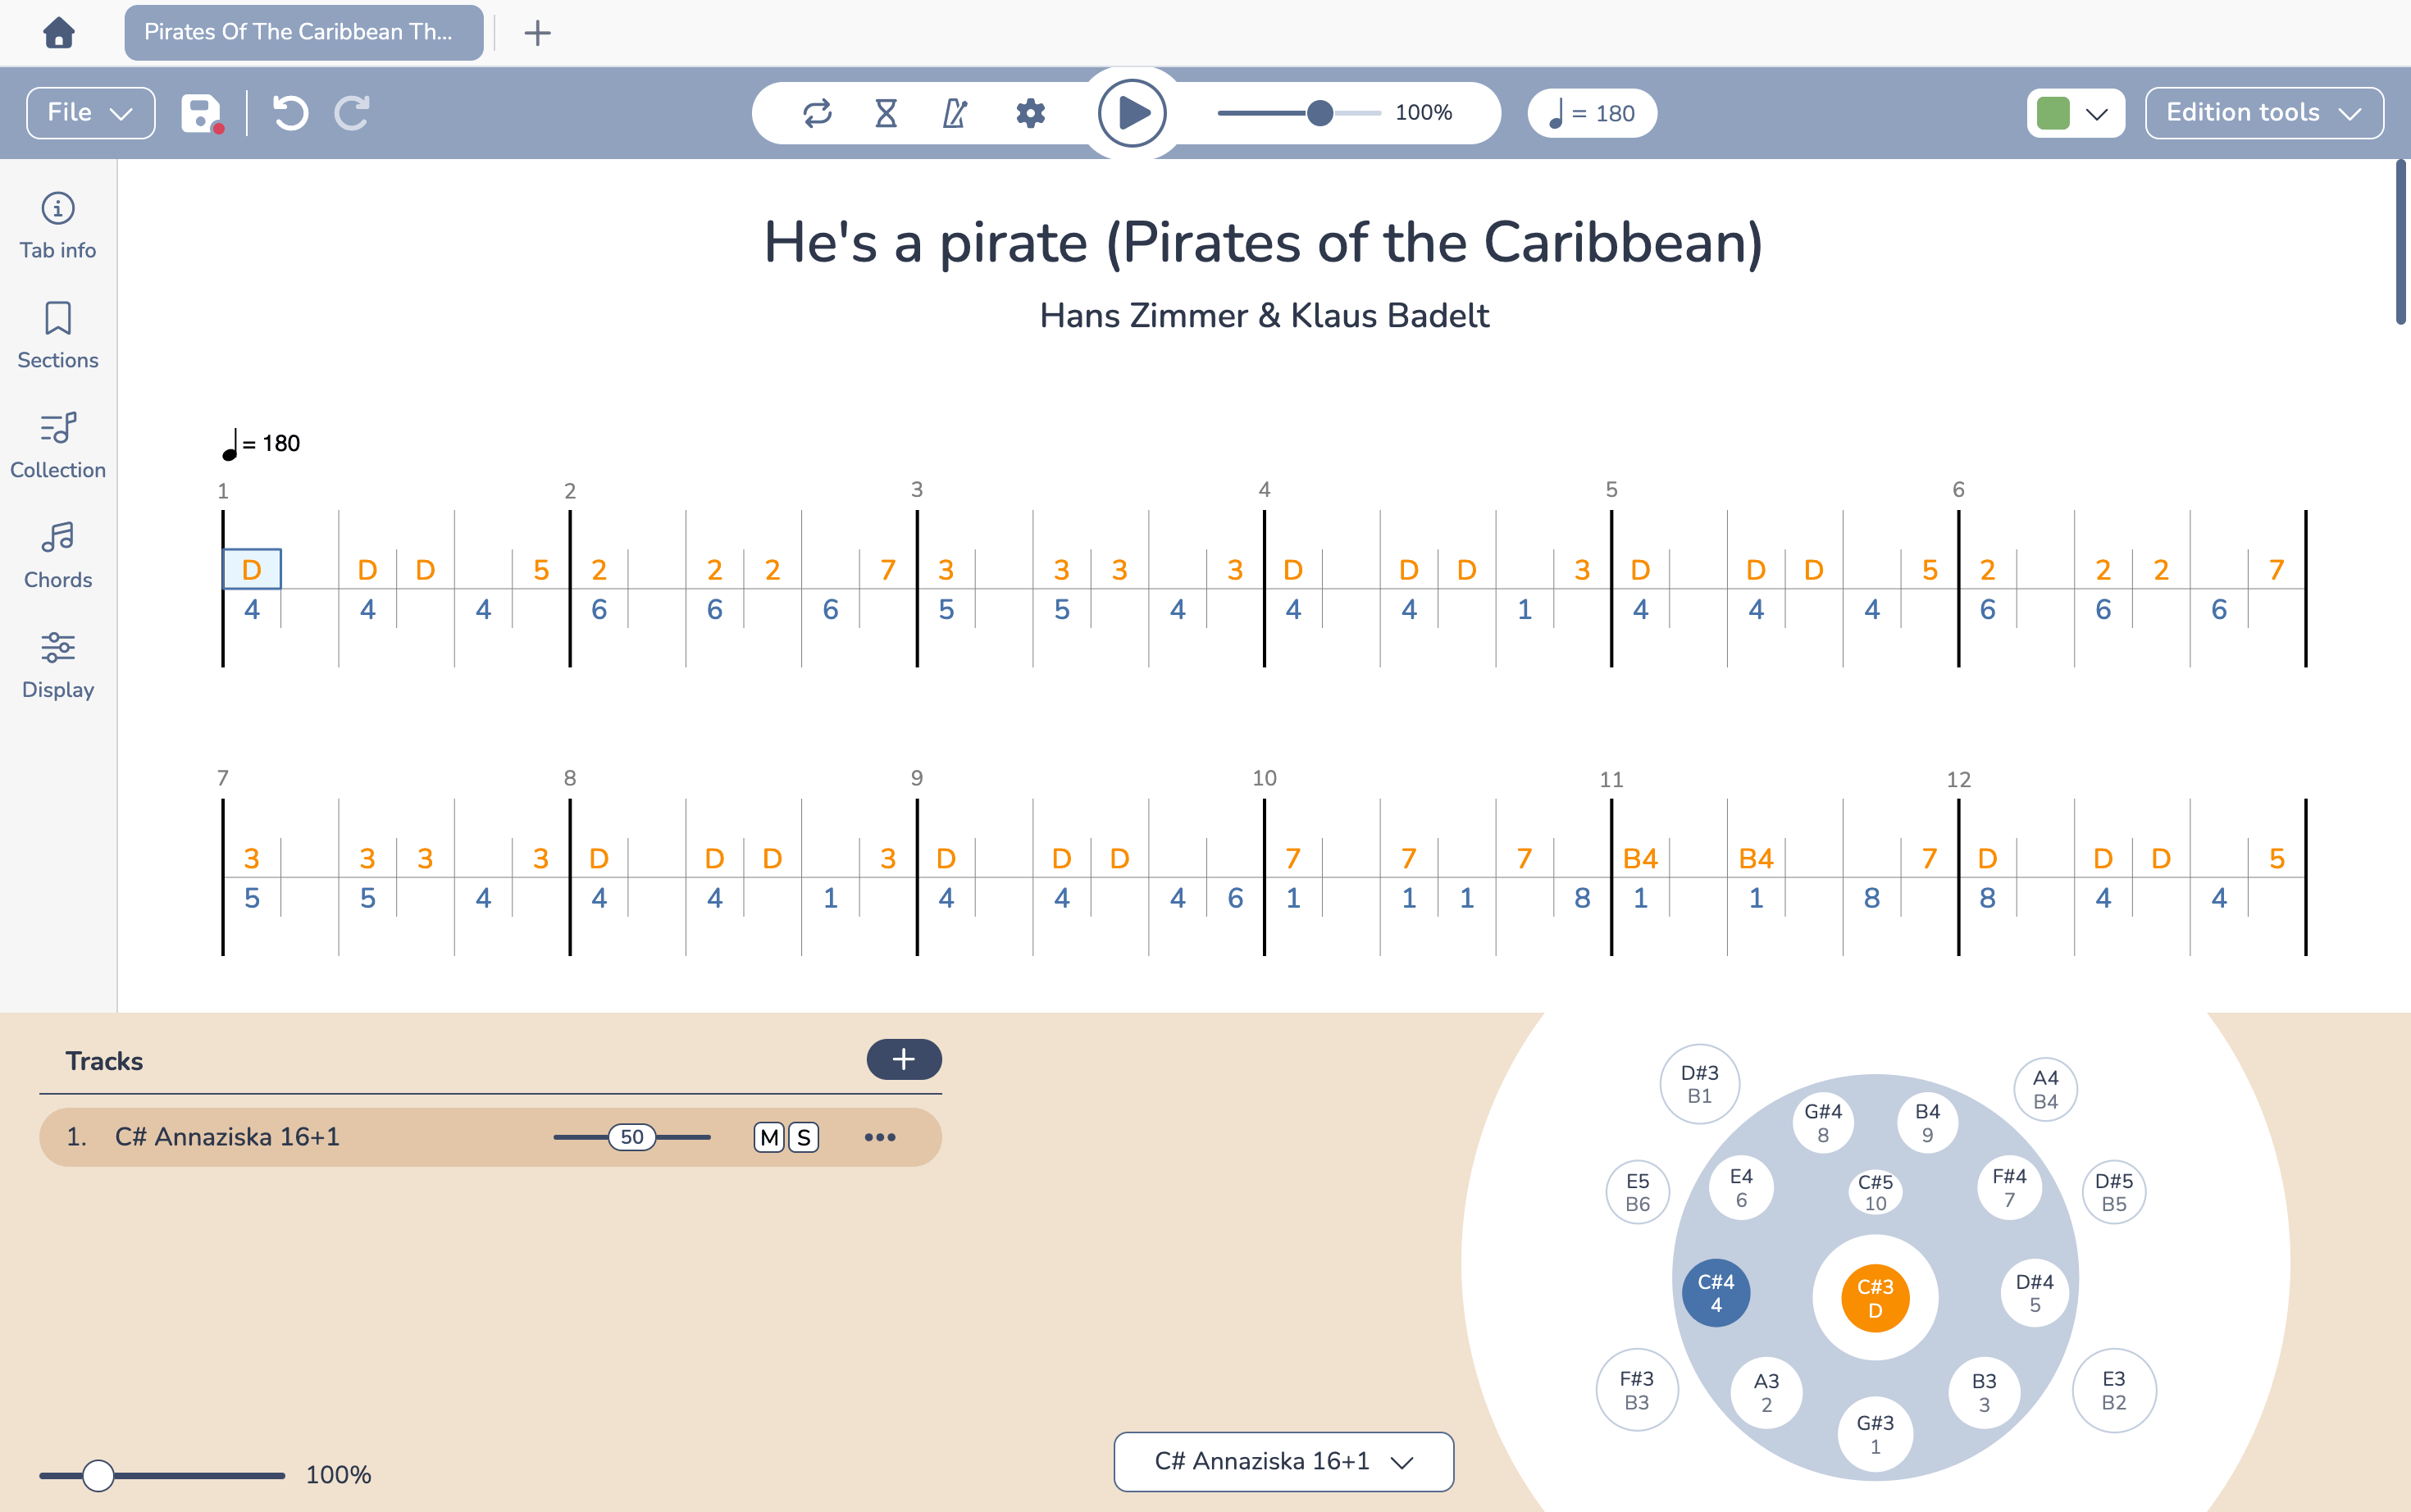Tap the E4 note 6 on handpan
2411x1512 pixels.
(x=1741, y=1187)
